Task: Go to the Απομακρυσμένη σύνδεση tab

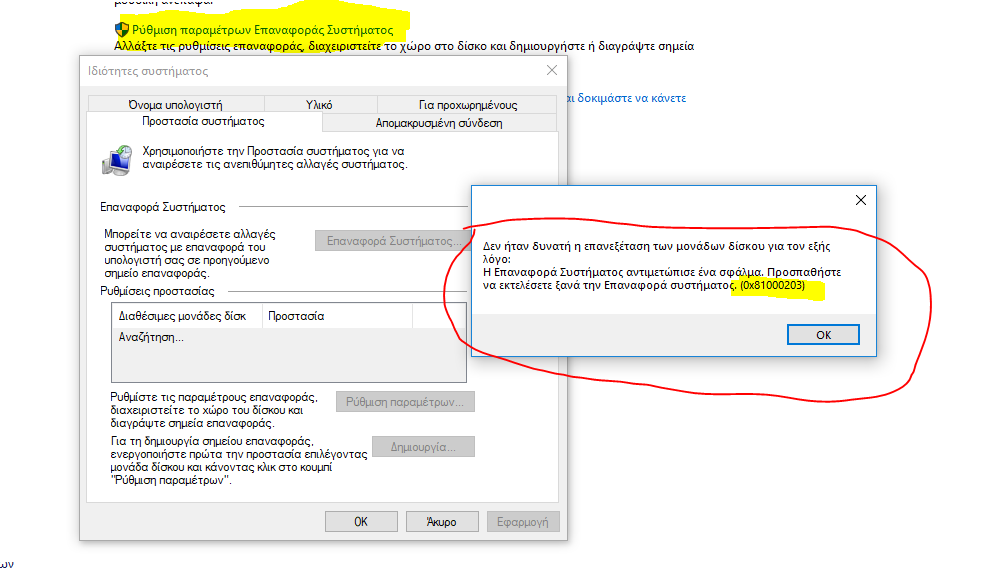Action: (x=439, y=123)
